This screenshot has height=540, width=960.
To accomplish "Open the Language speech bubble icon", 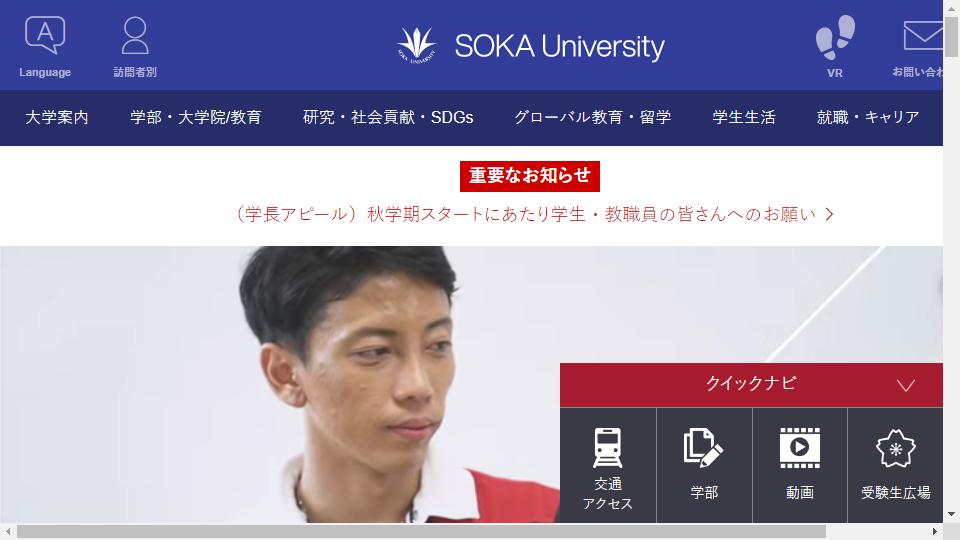I will (x=45, y=35).
